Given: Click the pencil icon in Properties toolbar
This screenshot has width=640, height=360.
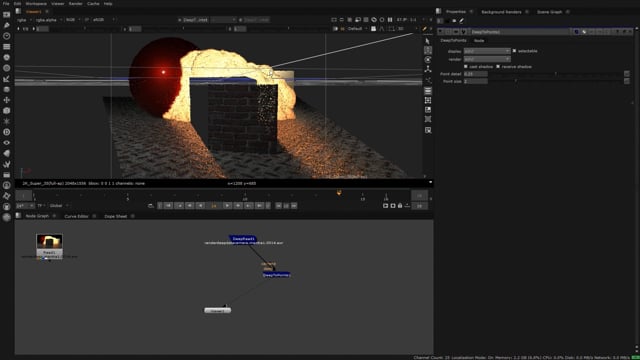Looking at the screenshot, I should (462, 20).
